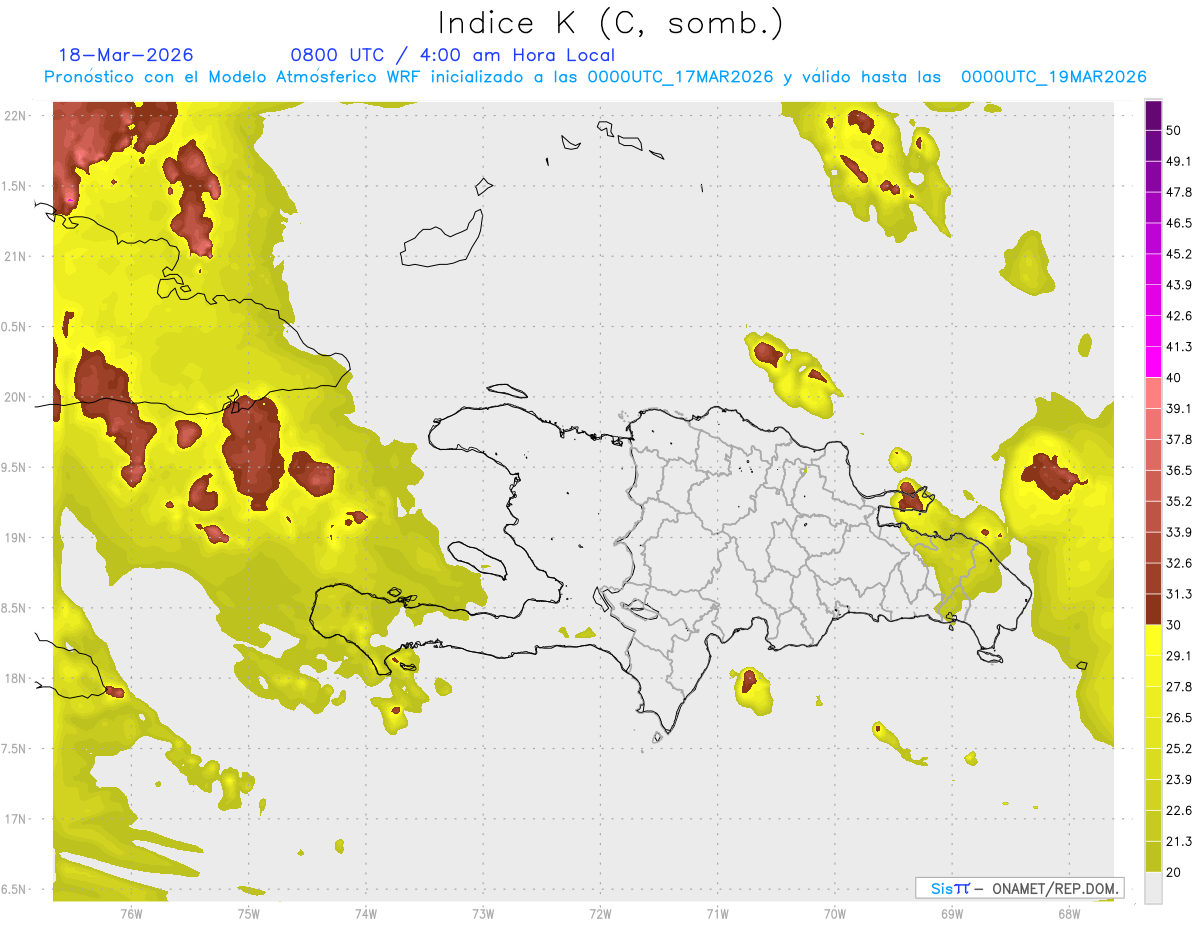This screenshot has height=927, width=1200.
Task: Click the '18N' latitude label
Action: (16, 678)
